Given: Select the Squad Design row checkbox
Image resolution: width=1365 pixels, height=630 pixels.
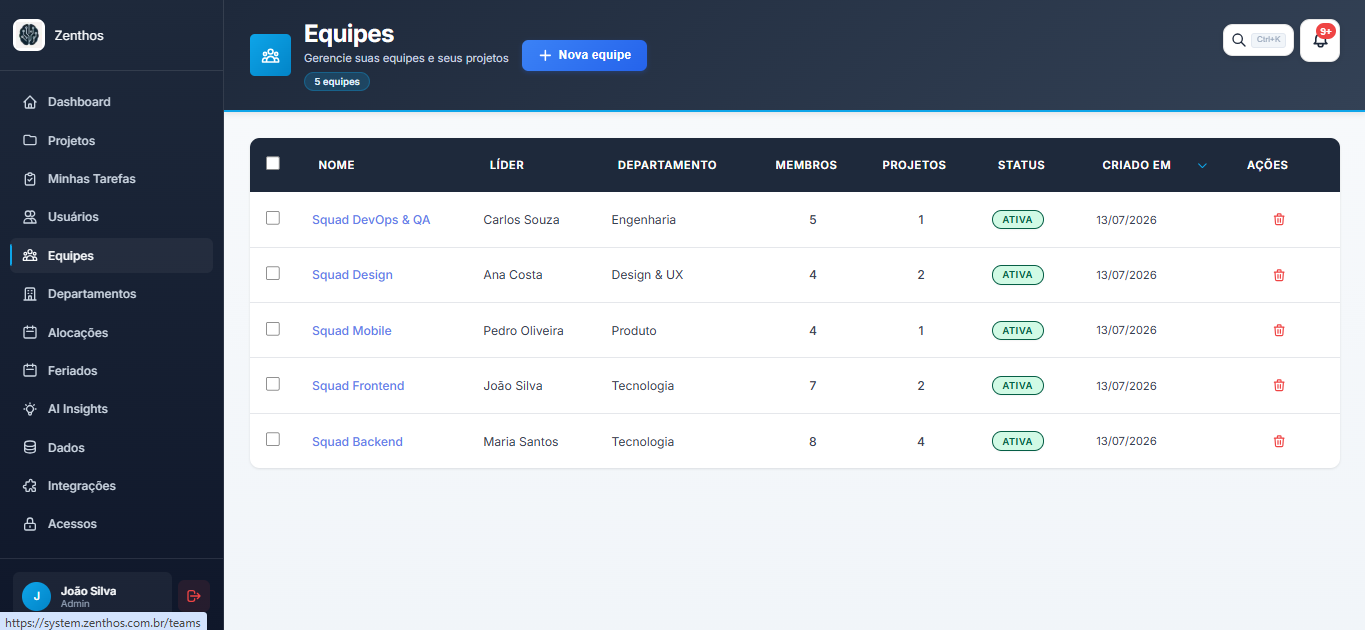Looking at the screenshot, I should click(x=273, y=273).
